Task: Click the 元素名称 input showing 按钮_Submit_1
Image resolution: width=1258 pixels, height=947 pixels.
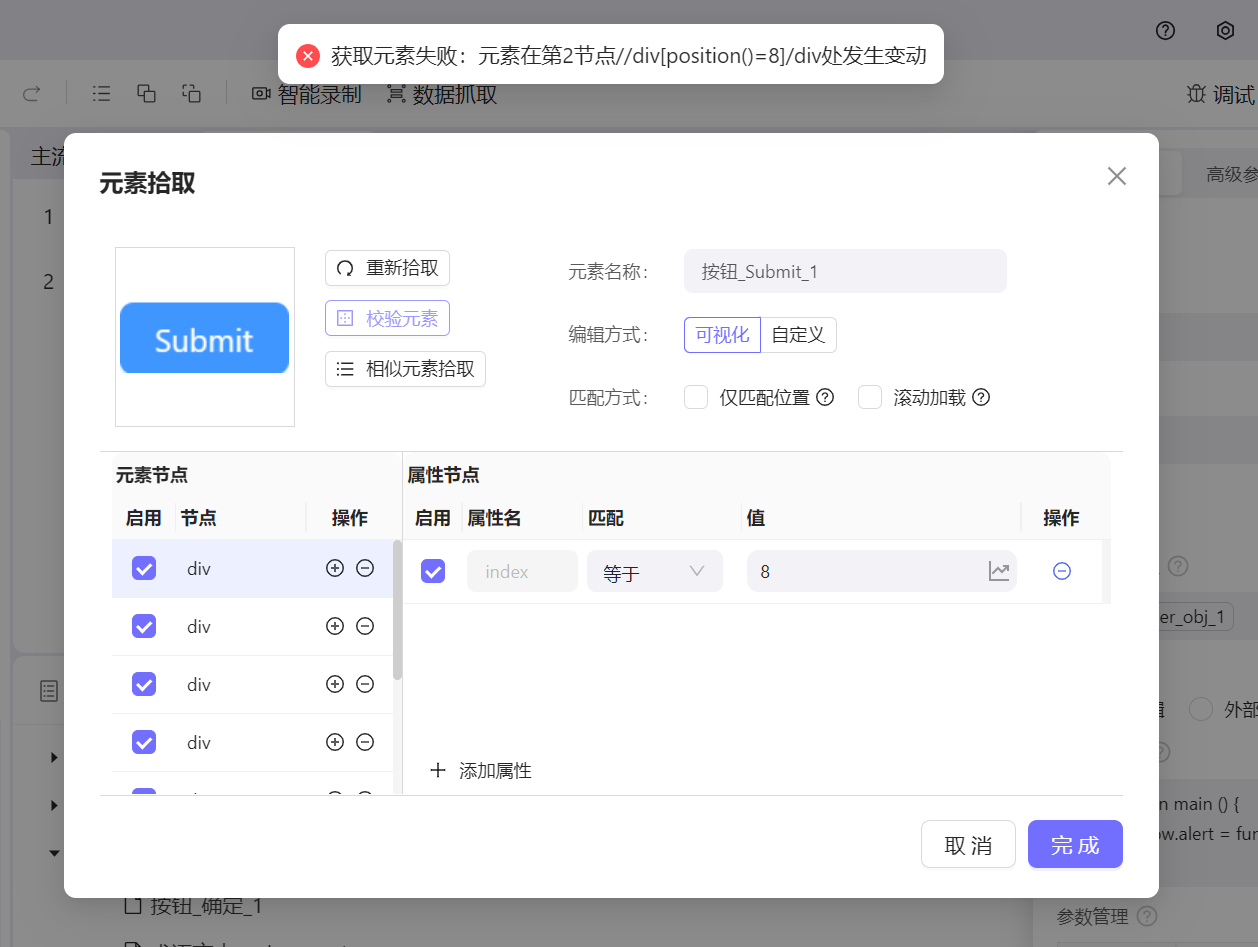Action: click(845, 271)
